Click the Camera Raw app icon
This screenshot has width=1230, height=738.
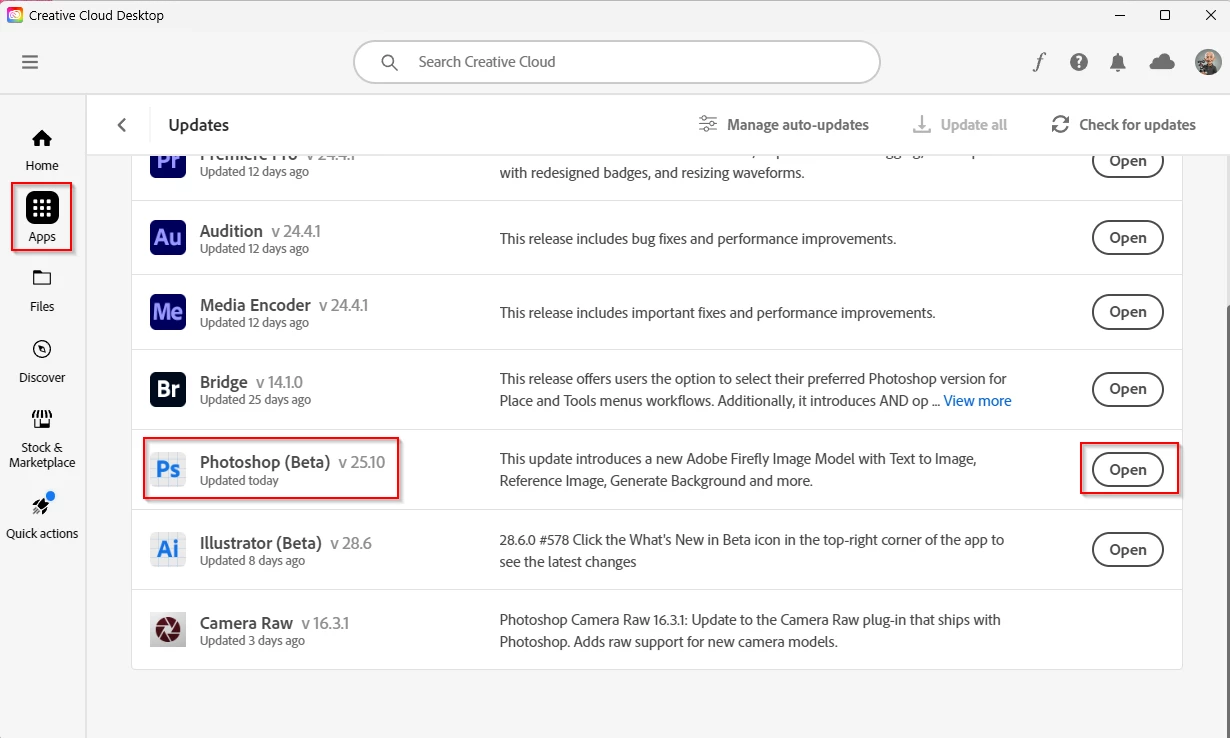pos(168,630)
